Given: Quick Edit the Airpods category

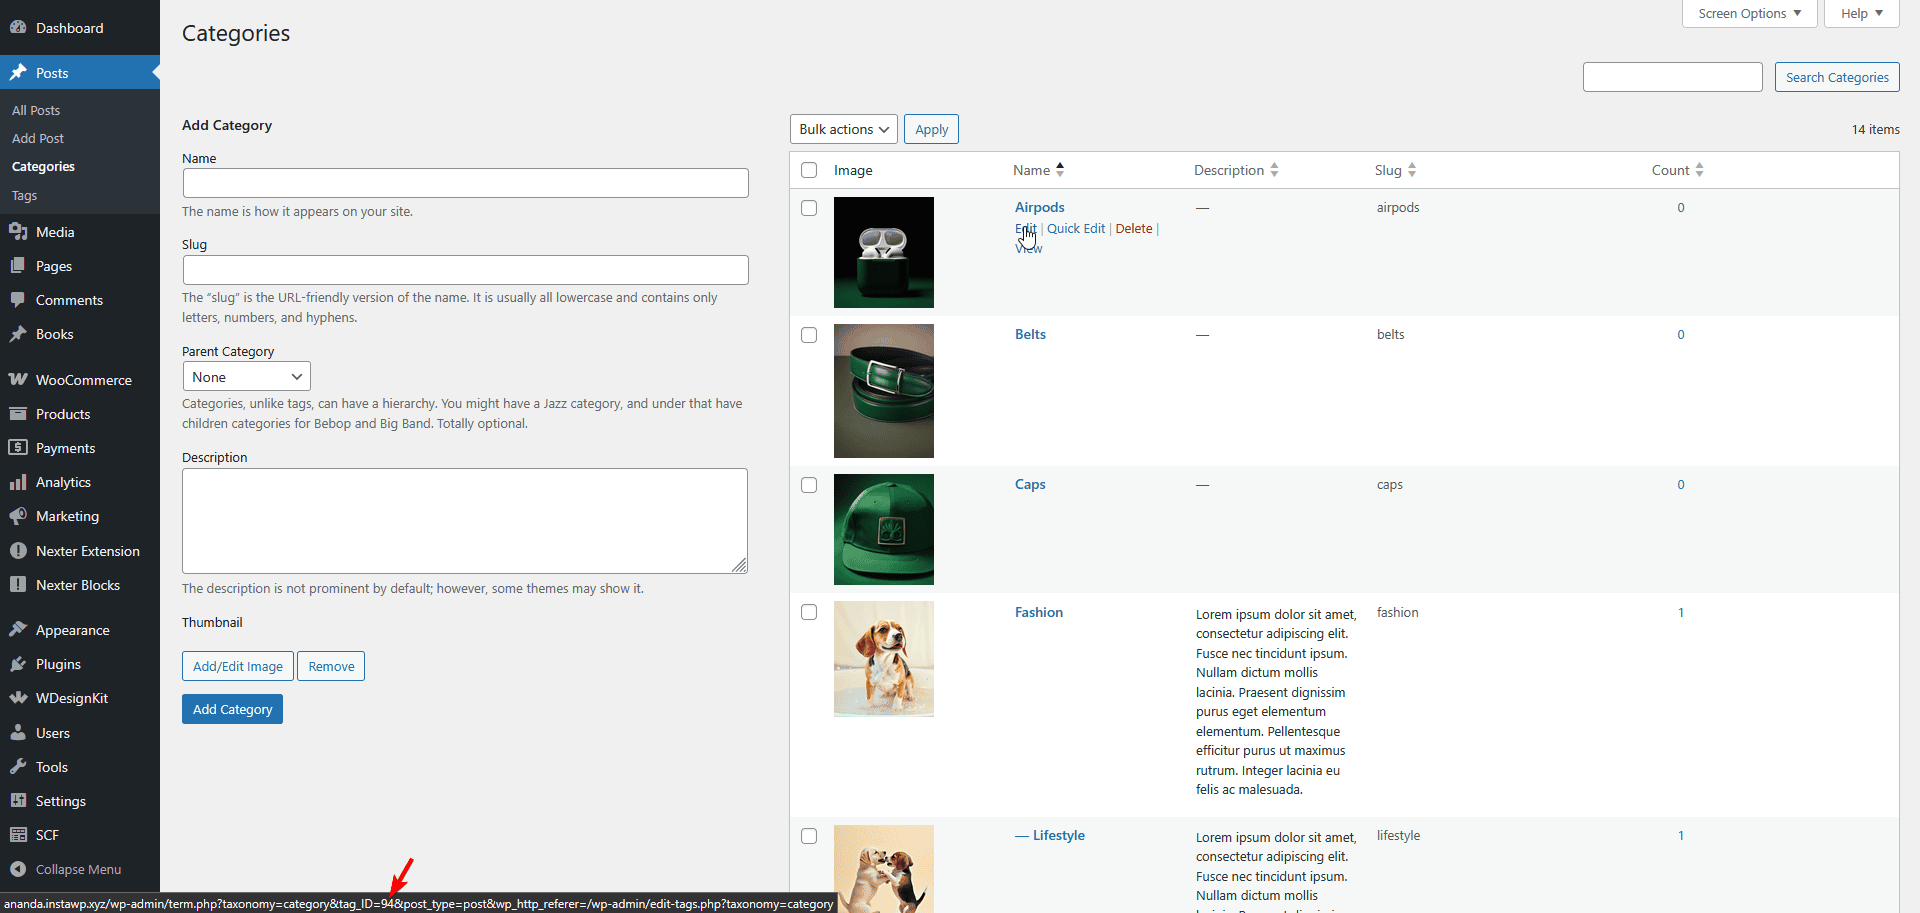Looking at the screenshot, I should [x=1076, y=228].
